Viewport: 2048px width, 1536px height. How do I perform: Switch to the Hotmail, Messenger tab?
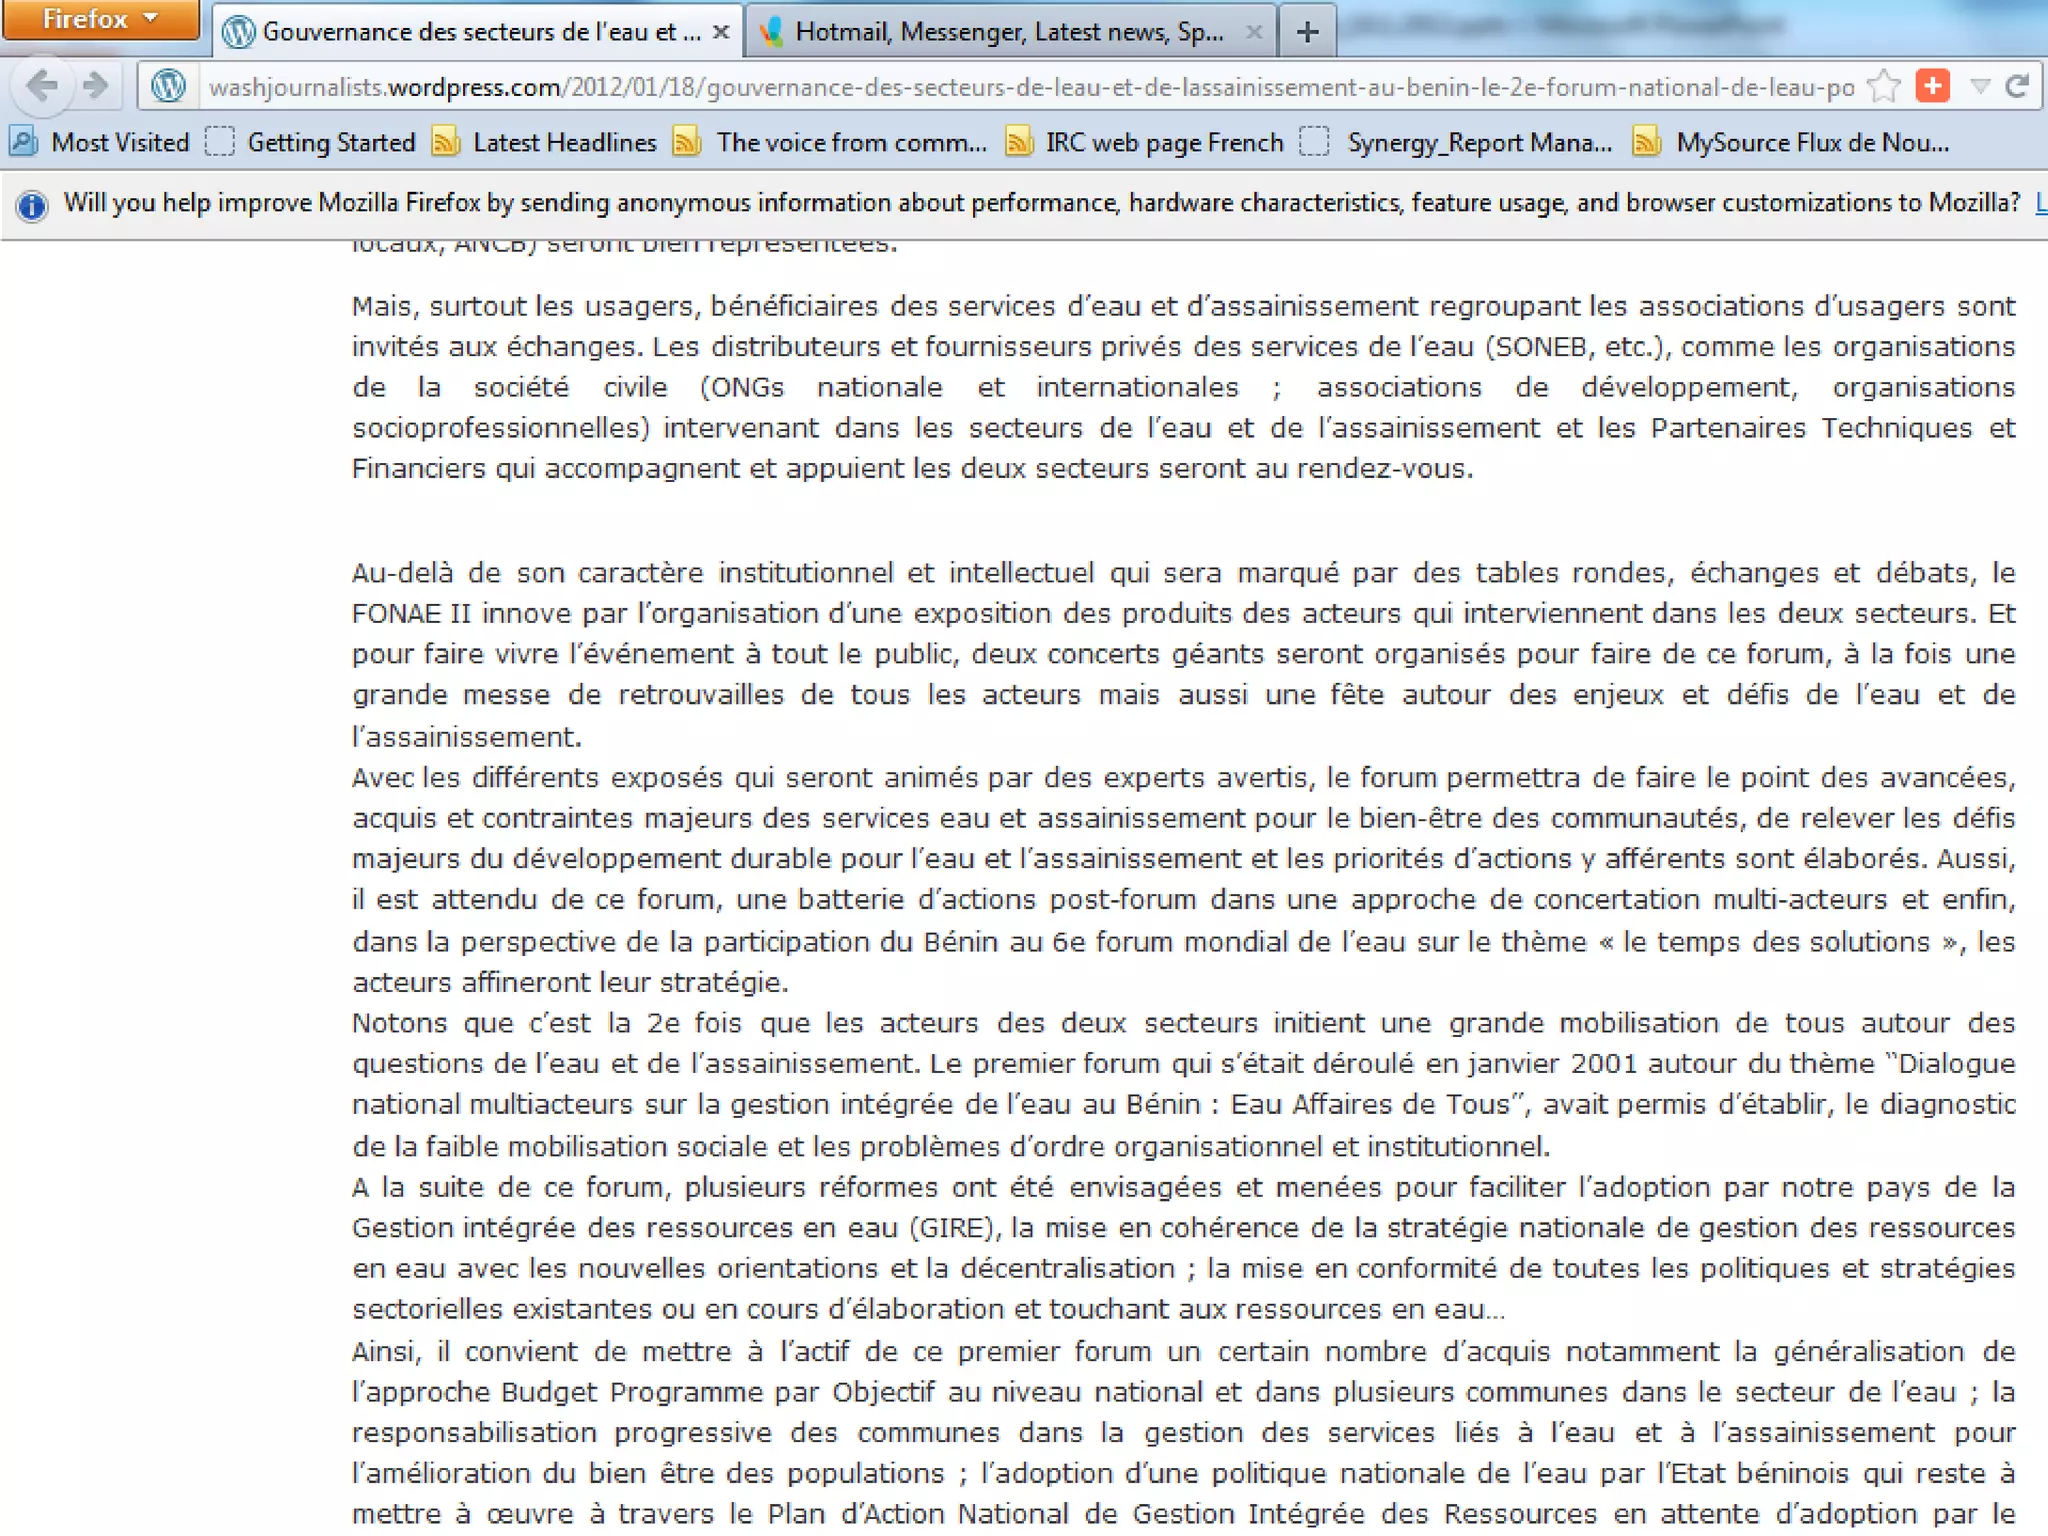pos(1005,33)
